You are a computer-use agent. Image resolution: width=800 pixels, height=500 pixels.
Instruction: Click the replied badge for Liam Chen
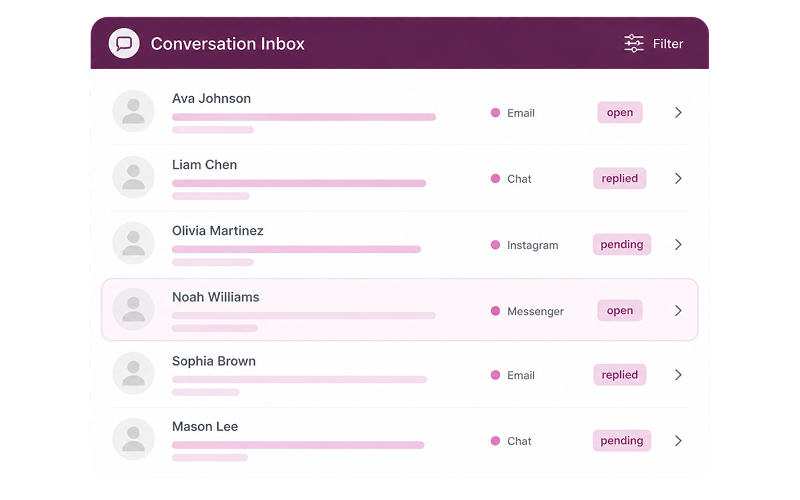pos(619,178)
